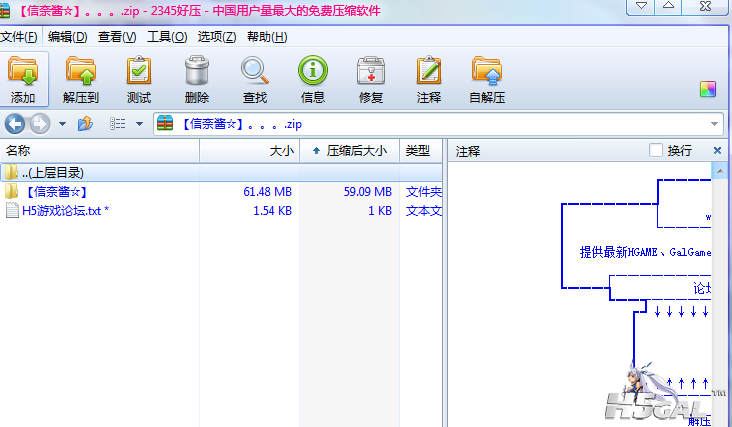Click the 【信奈酱☆】 folder icon
Viewport: 732px width, 427px height.
click(x=11, y=191)
